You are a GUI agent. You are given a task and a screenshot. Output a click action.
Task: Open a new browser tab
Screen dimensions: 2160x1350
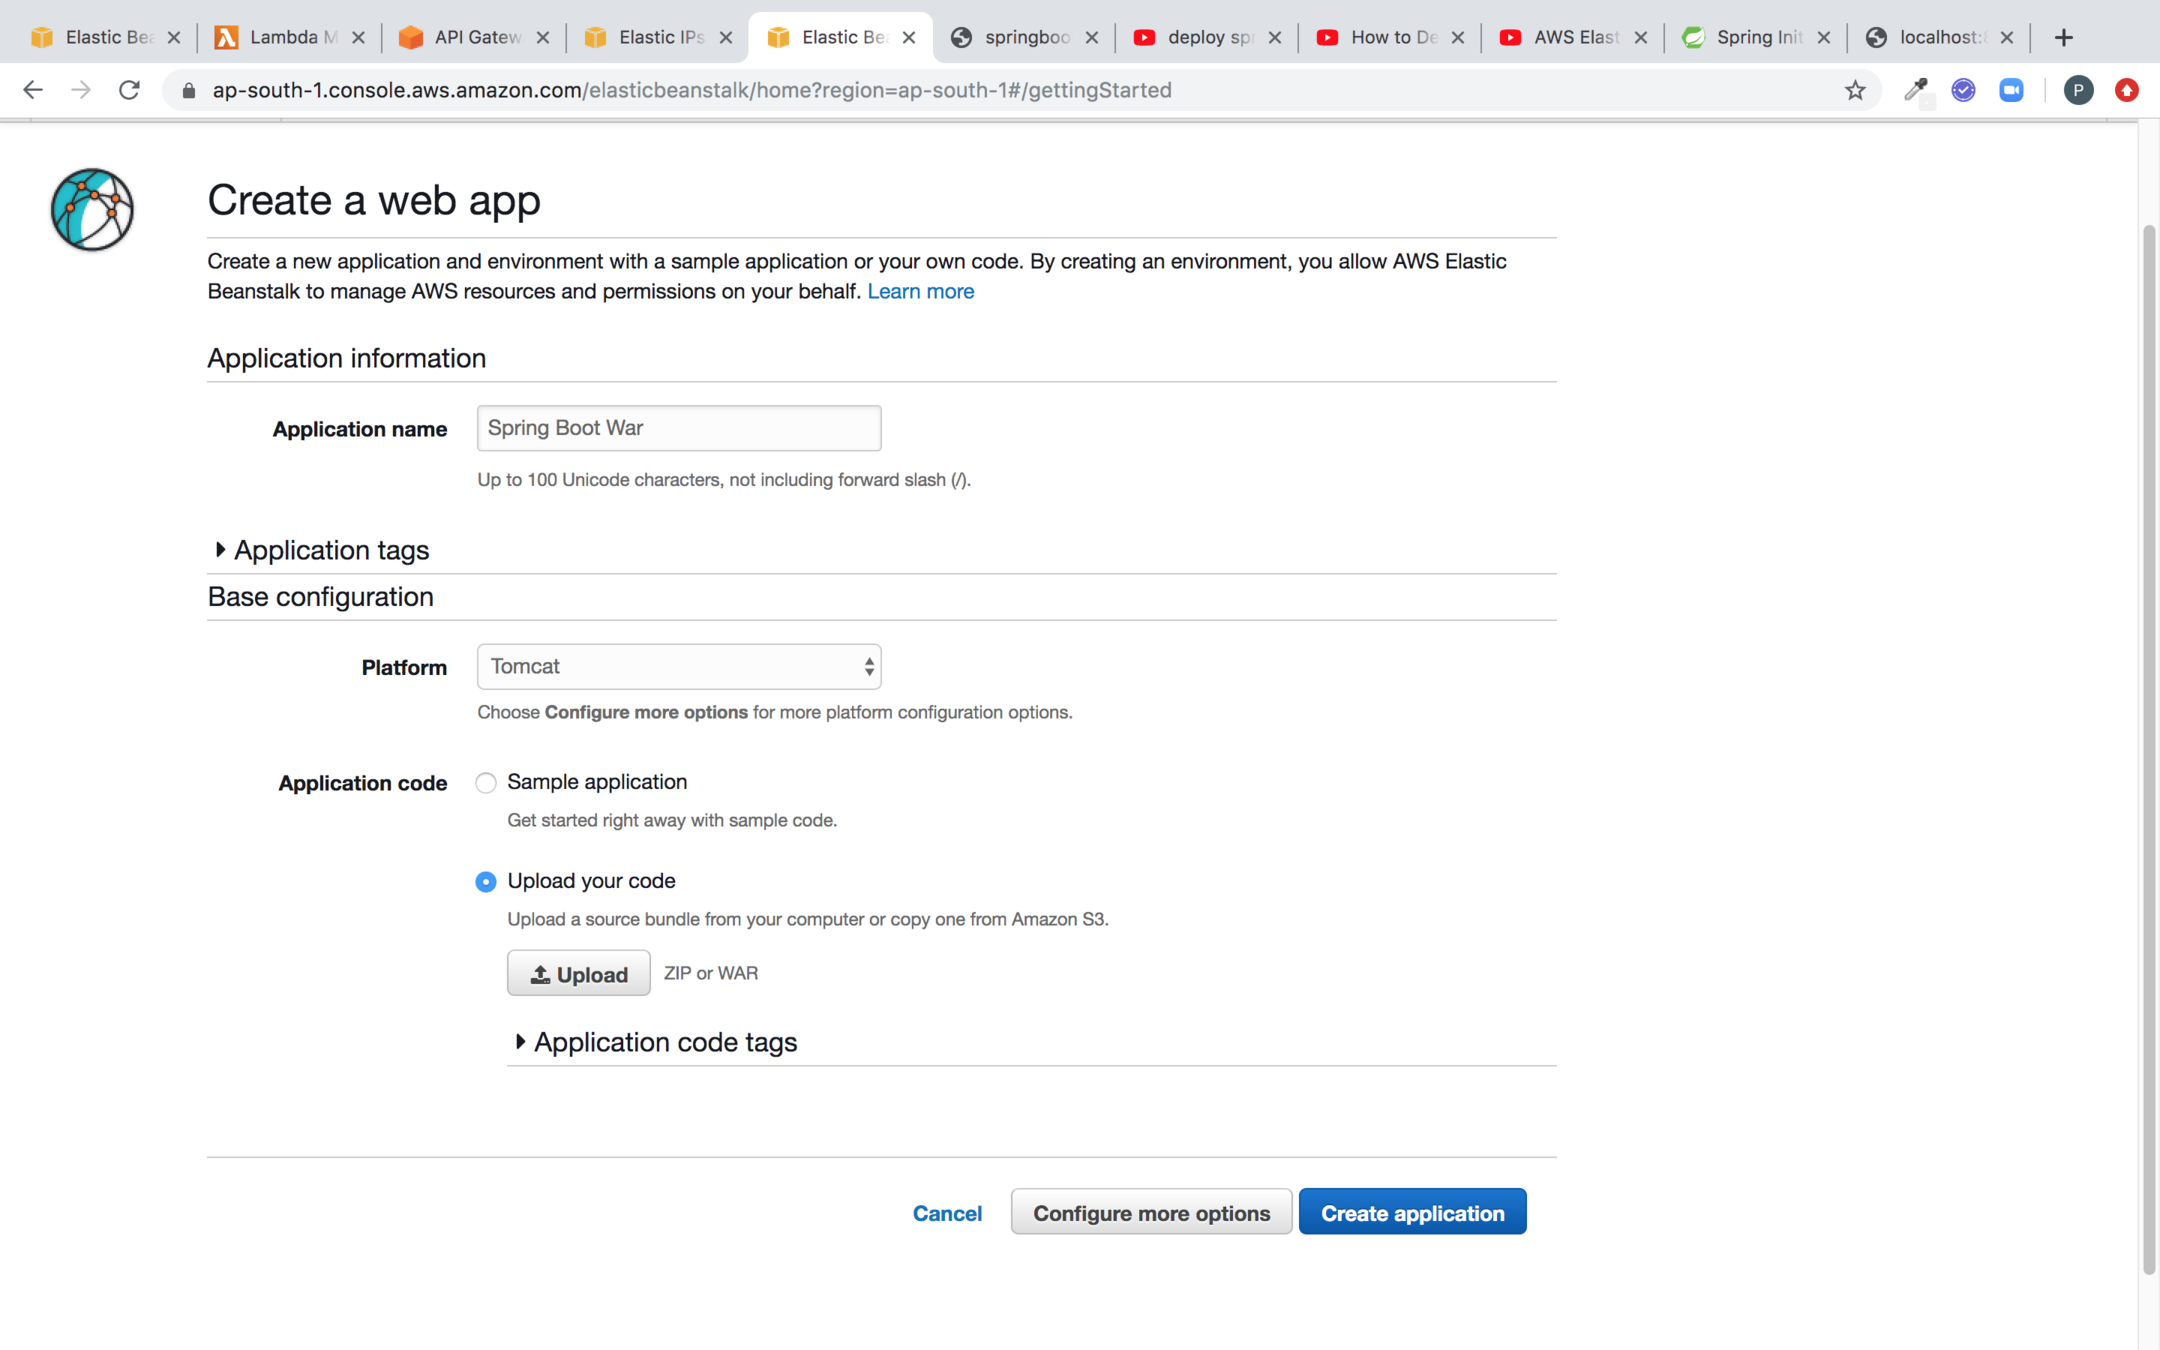pos(2063,37)
